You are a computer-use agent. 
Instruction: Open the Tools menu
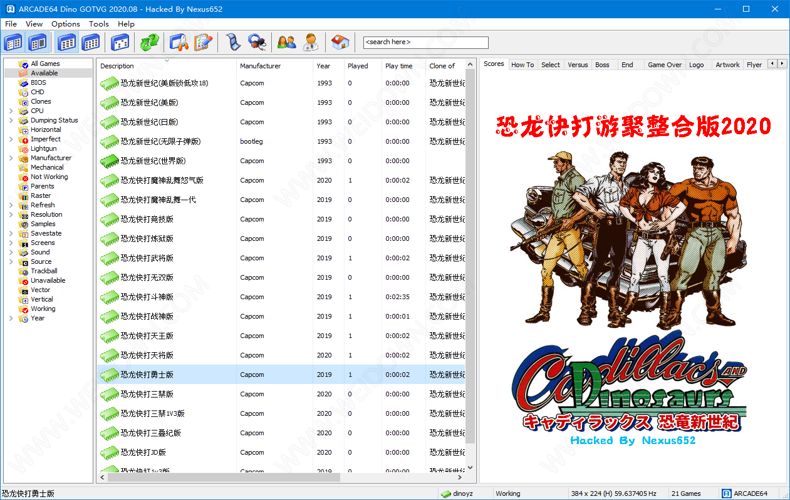(99, 24)
